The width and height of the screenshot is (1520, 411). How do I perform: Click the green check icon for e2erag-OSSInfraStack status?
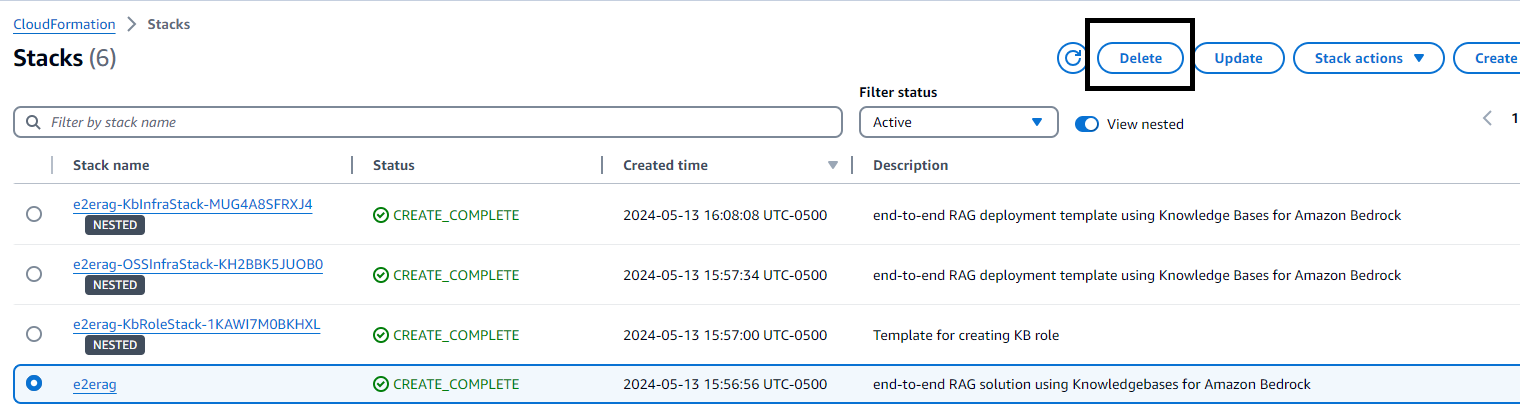pos(380,275)
